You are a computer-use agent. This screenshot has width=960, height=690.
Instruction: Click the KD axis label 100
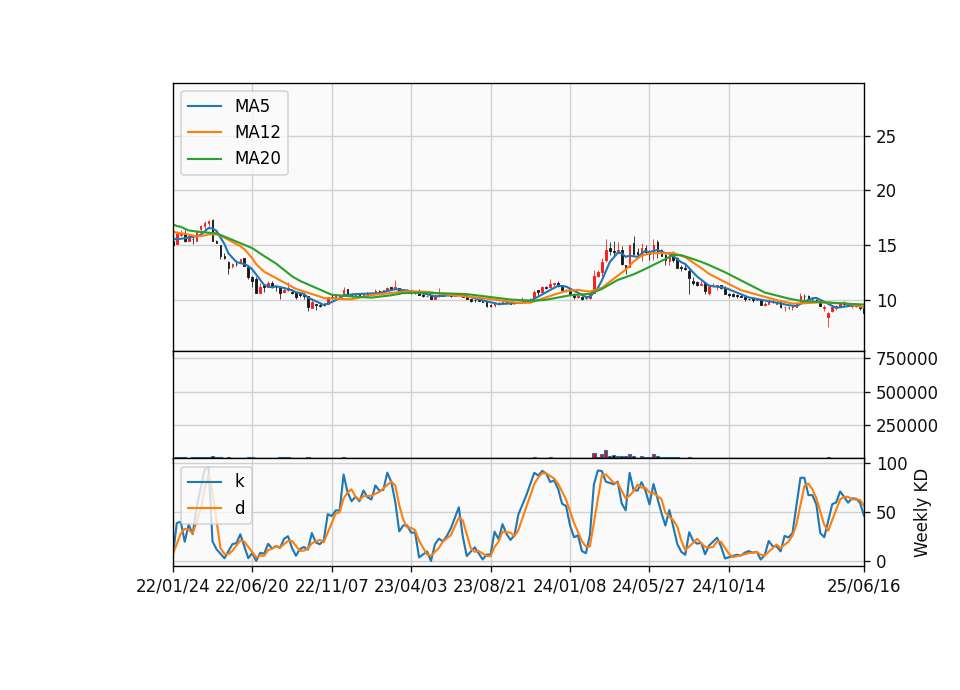(891, 463)
